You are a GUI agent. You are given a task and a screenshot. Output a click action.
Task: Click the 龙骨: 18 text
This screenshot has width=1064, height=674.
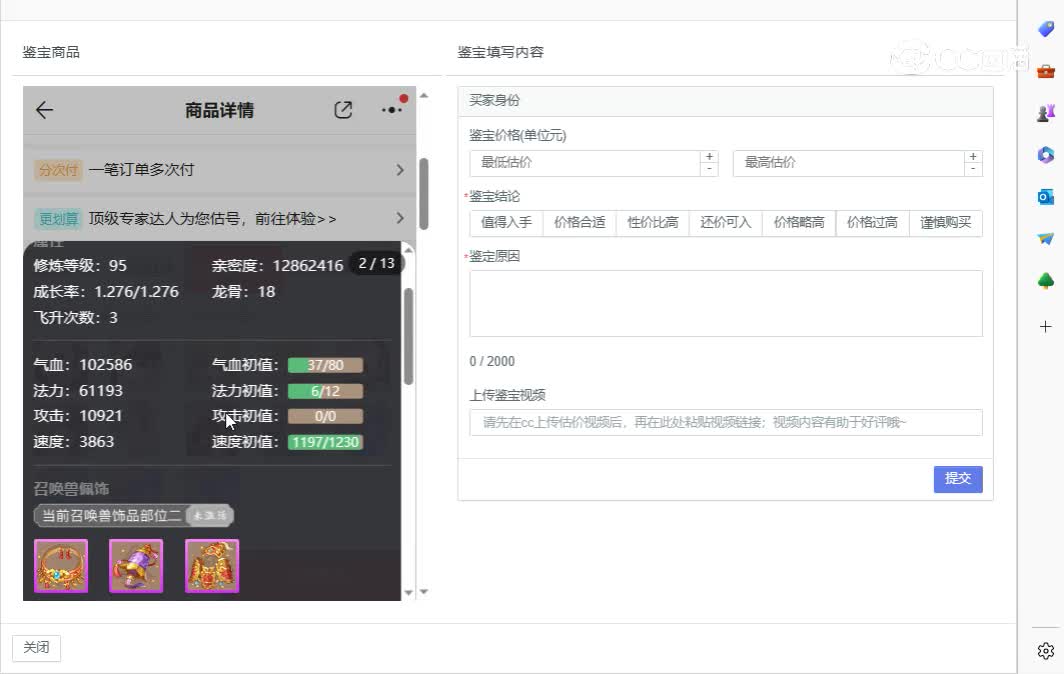[243, 292]
